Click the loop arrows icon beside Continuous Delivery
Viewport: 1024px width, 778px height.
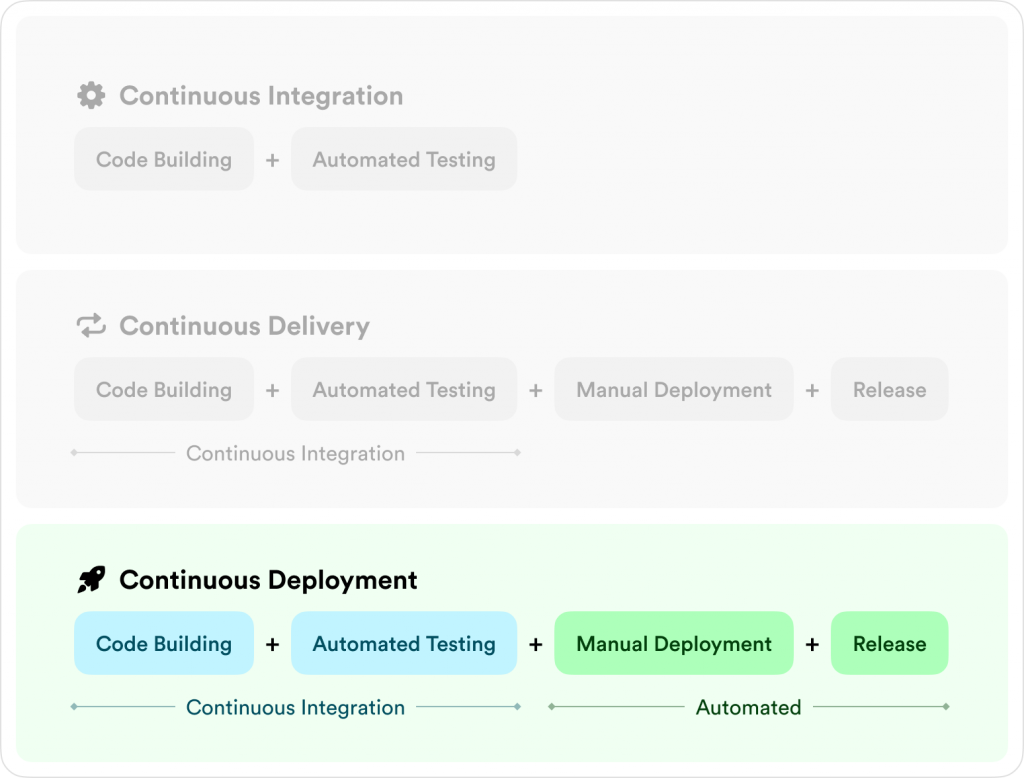(x=91, y=325)
